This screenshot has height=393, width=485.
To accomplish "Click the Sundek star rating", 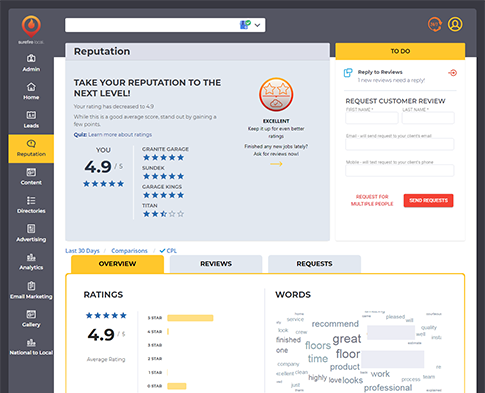I will 163,176.
